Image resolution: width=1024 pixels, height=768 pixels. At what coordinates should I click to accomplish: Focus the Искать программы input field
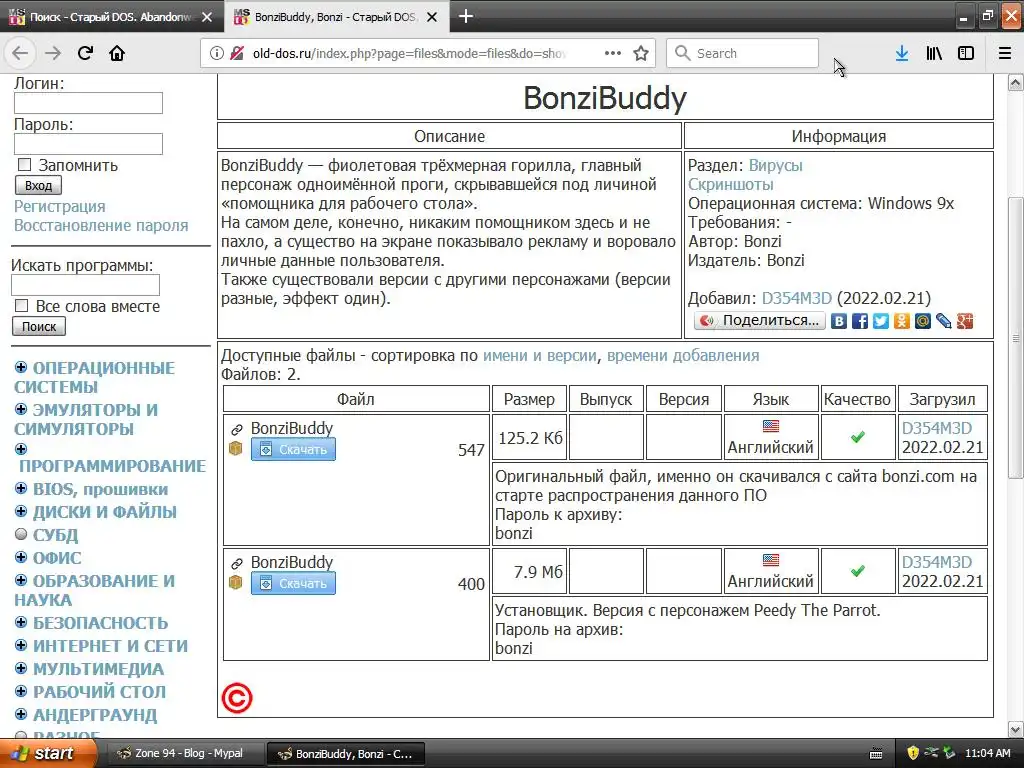pyautogui.click(x=86, y=285)
